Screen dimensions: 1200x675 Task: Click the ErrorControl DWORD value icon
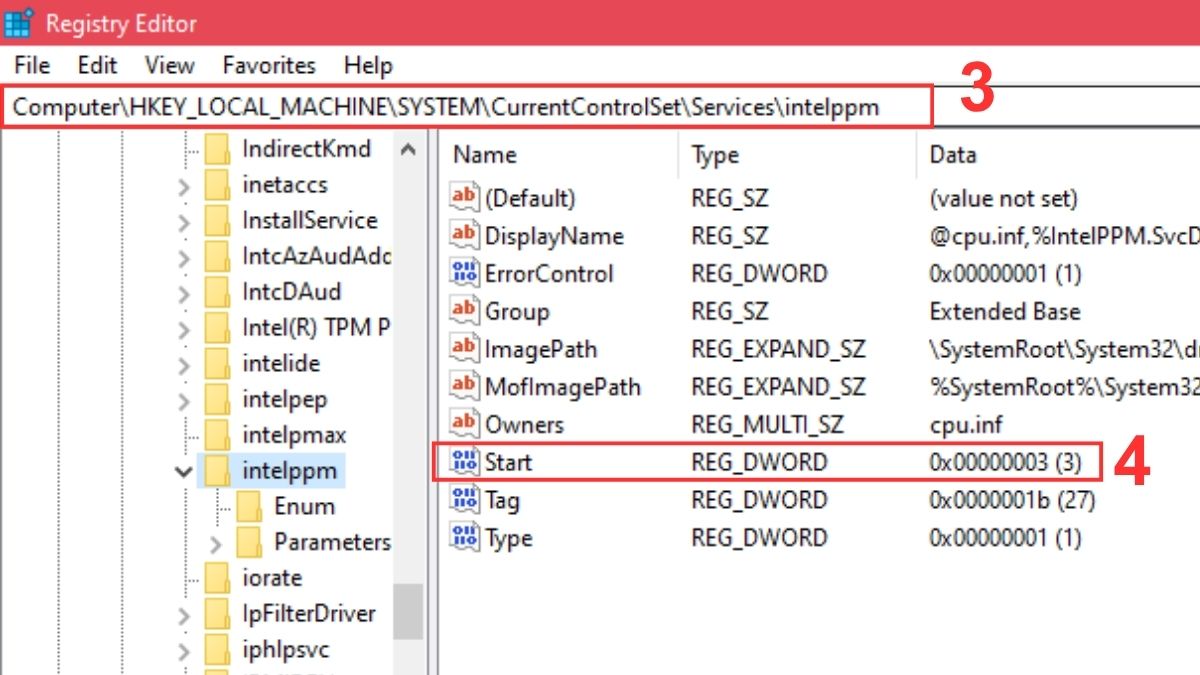click(465, 274)
